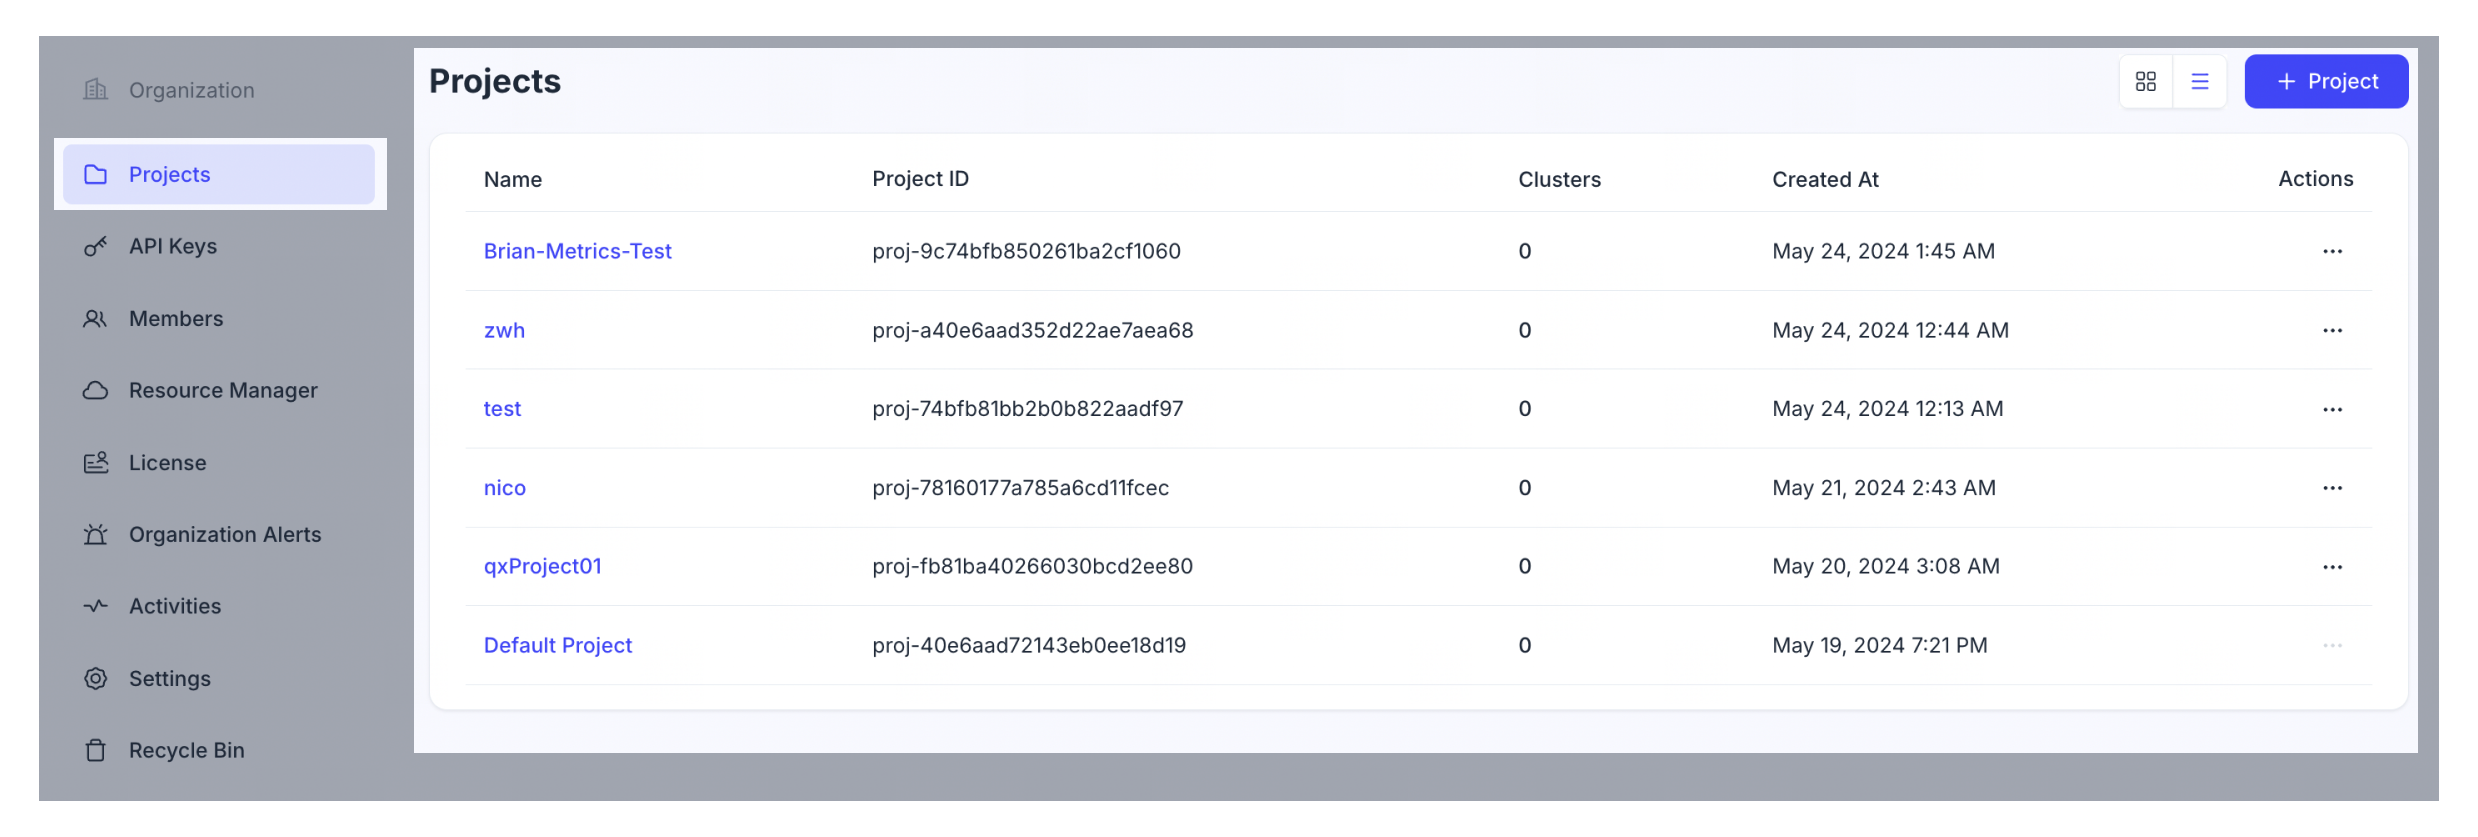The image size is (2478, 837).
Task: Click the Created At column header
Action: click(1825, 180)
